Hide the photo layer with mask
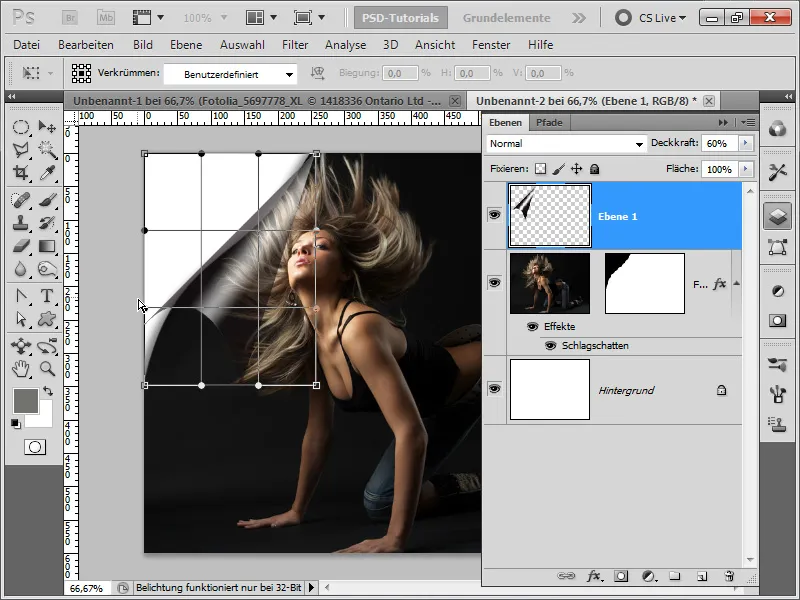 click(x=494, y=282)
